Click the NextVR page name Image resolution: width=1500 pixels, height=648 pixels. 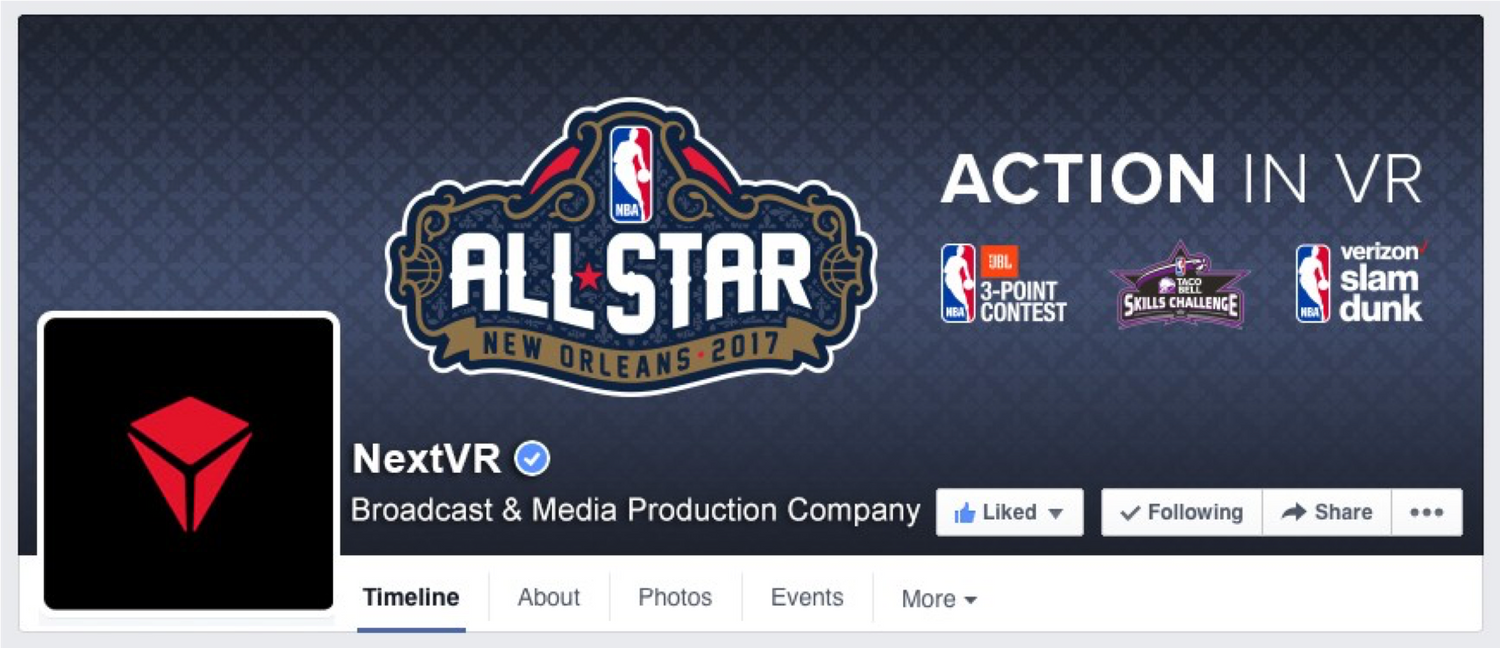427,459
